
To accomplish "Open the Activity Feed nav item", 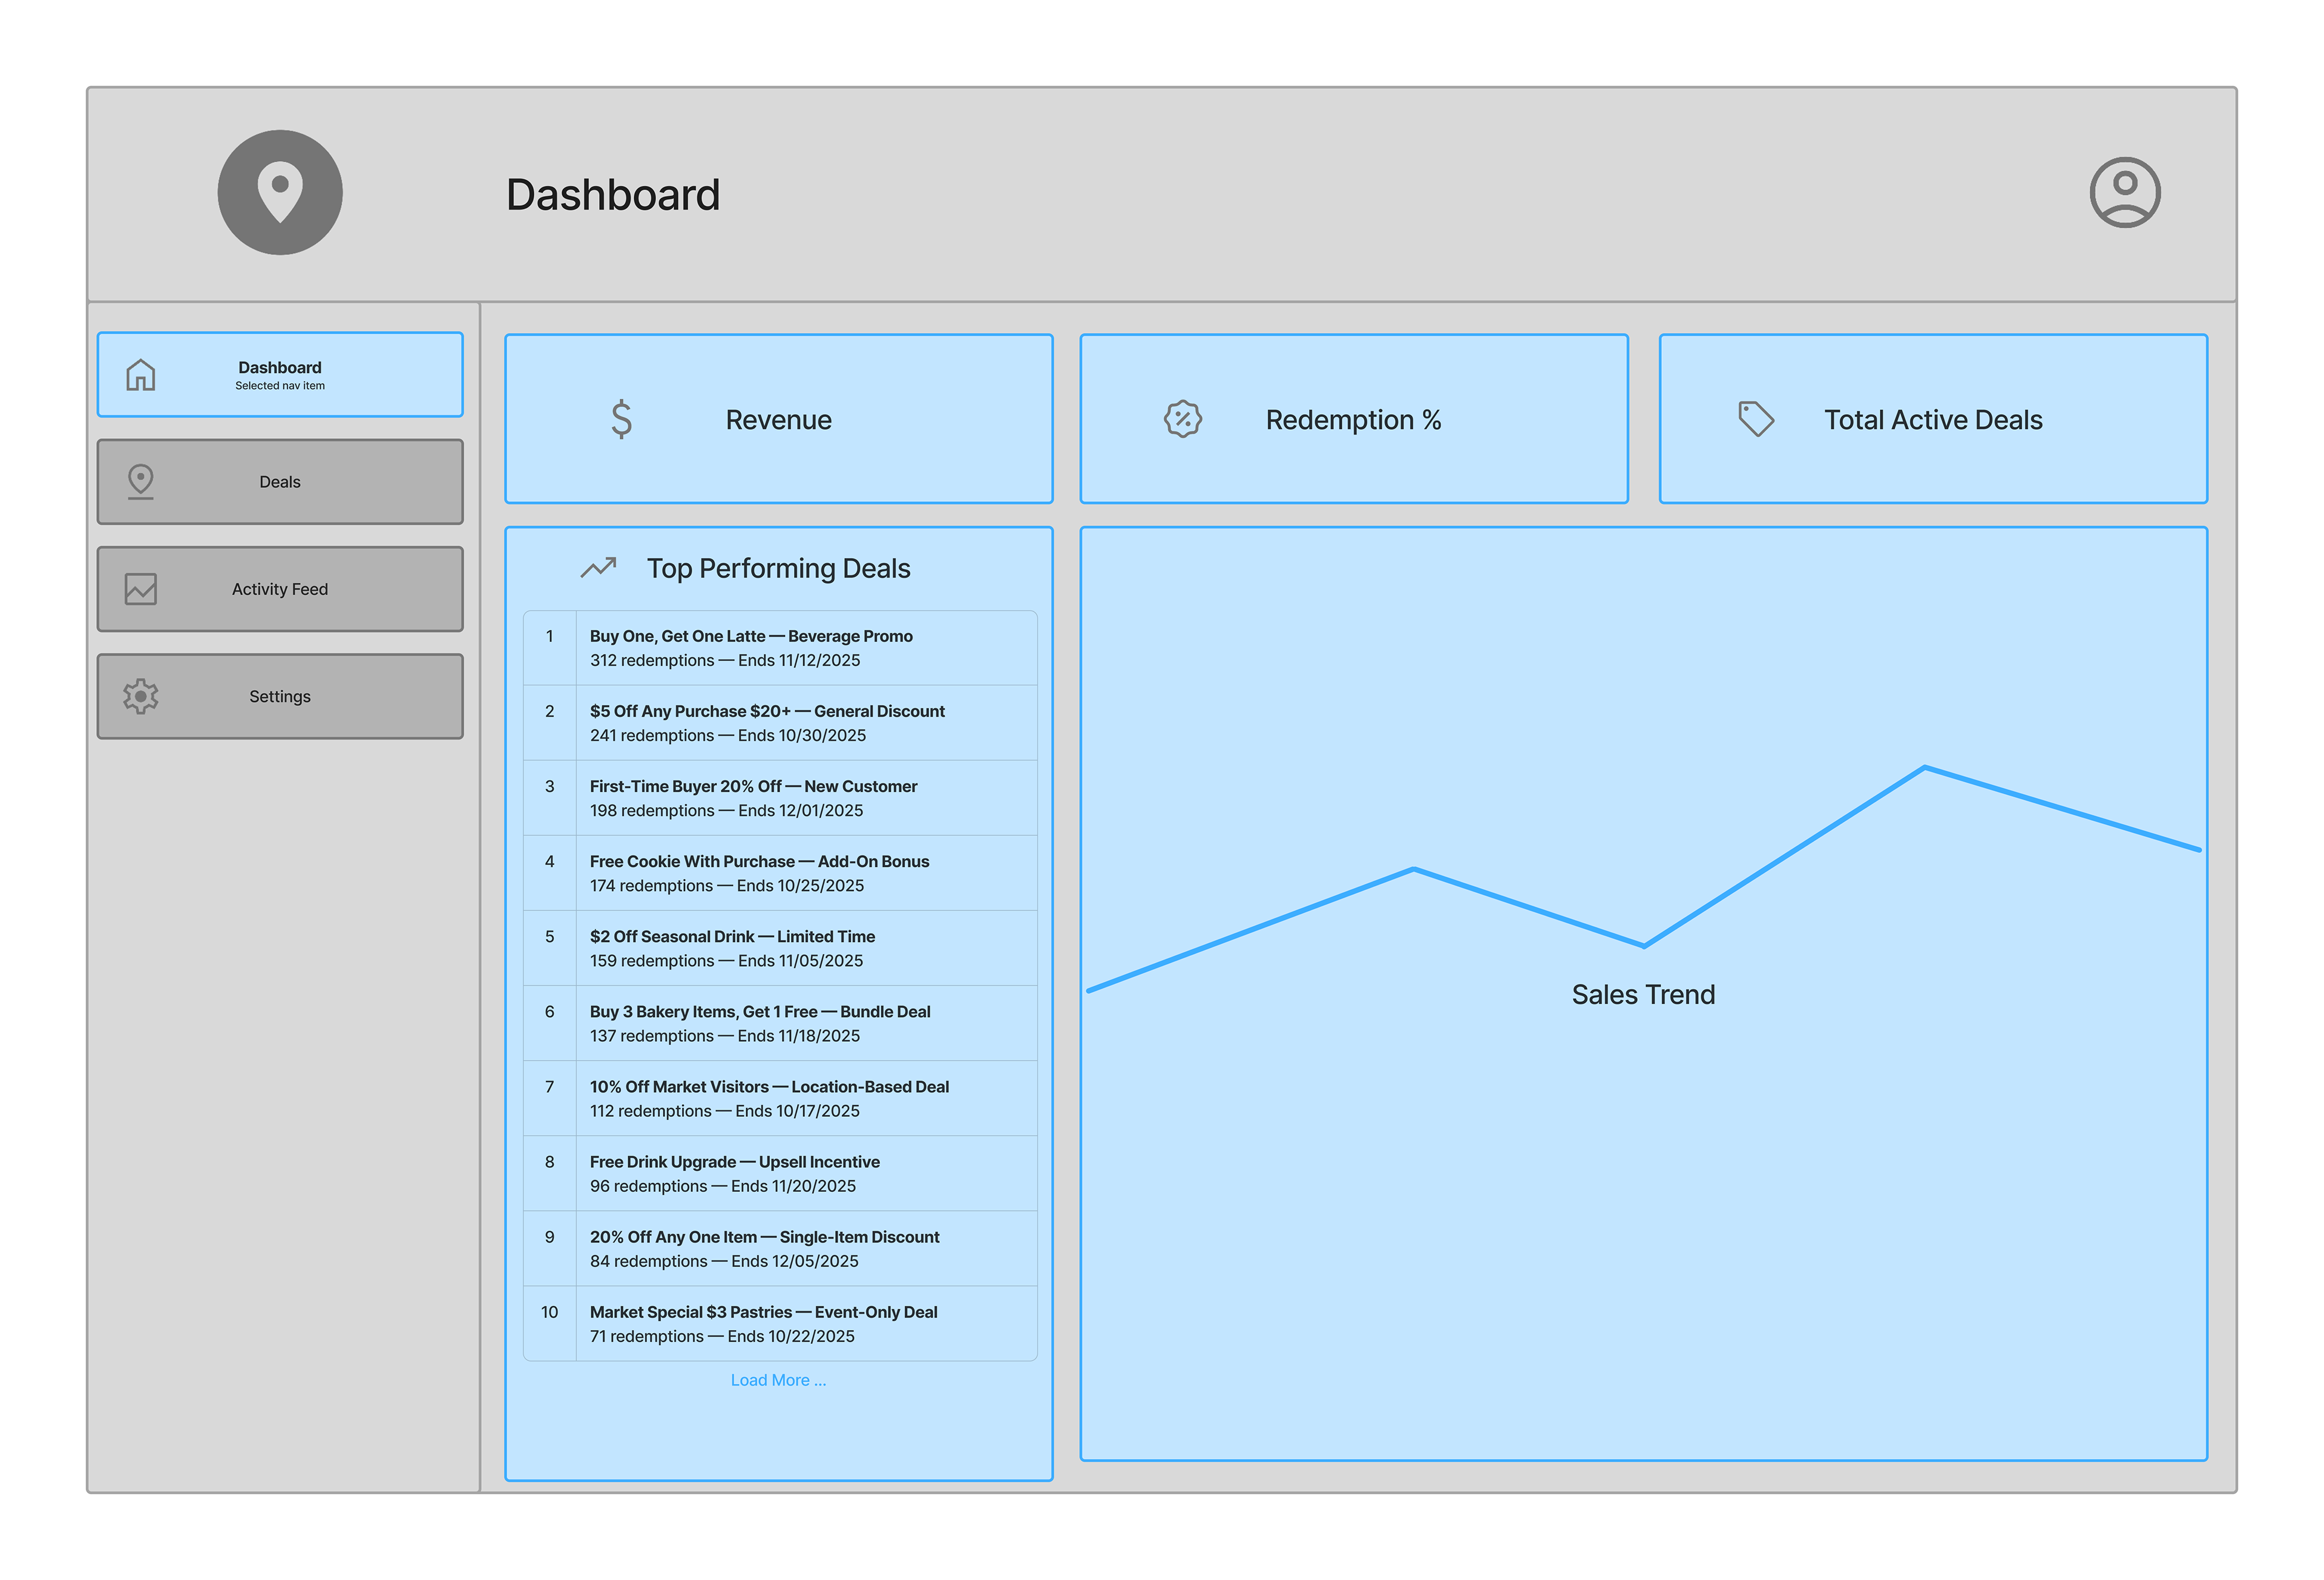I will click(280, 589).
